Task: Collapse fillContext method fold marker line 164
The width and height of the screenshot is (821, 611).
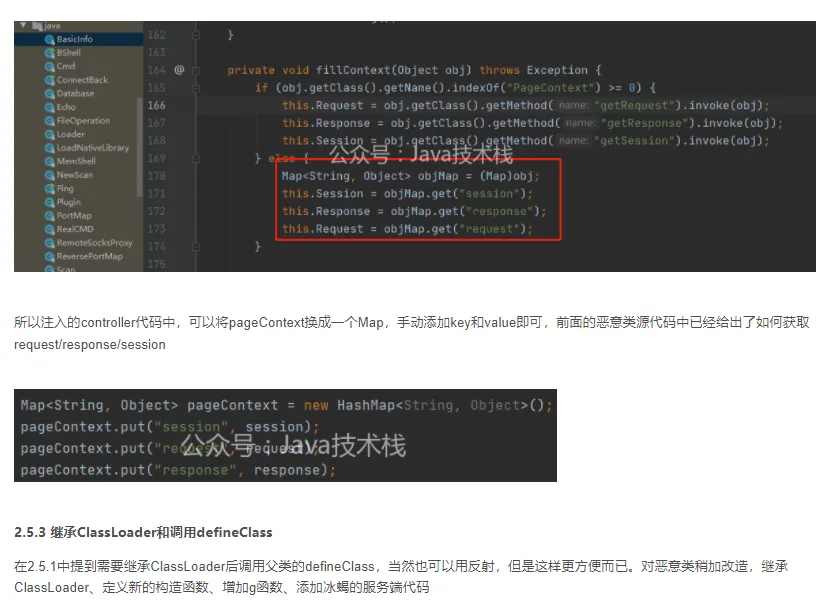Action: coord(196,70)
